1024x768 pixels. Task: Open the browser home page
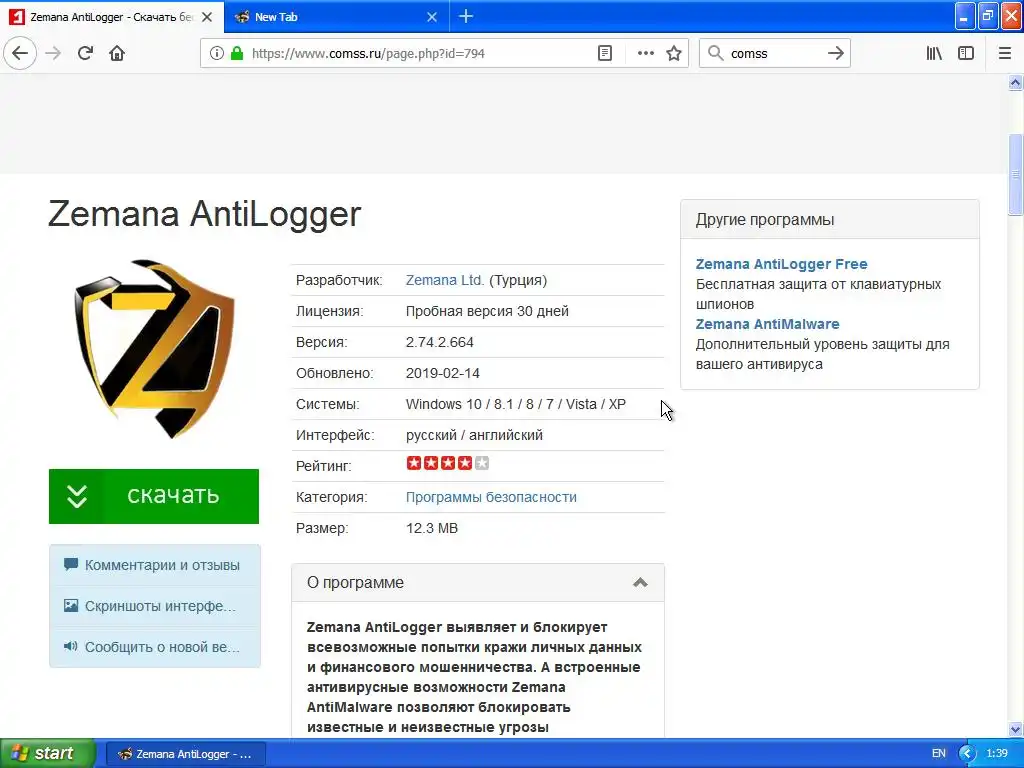point(117,53)
